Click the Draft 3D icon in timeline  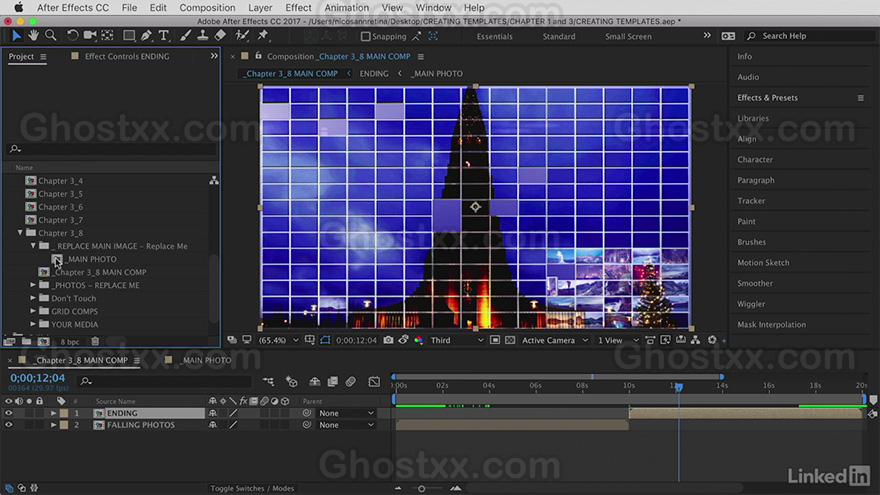pos(291,382)
